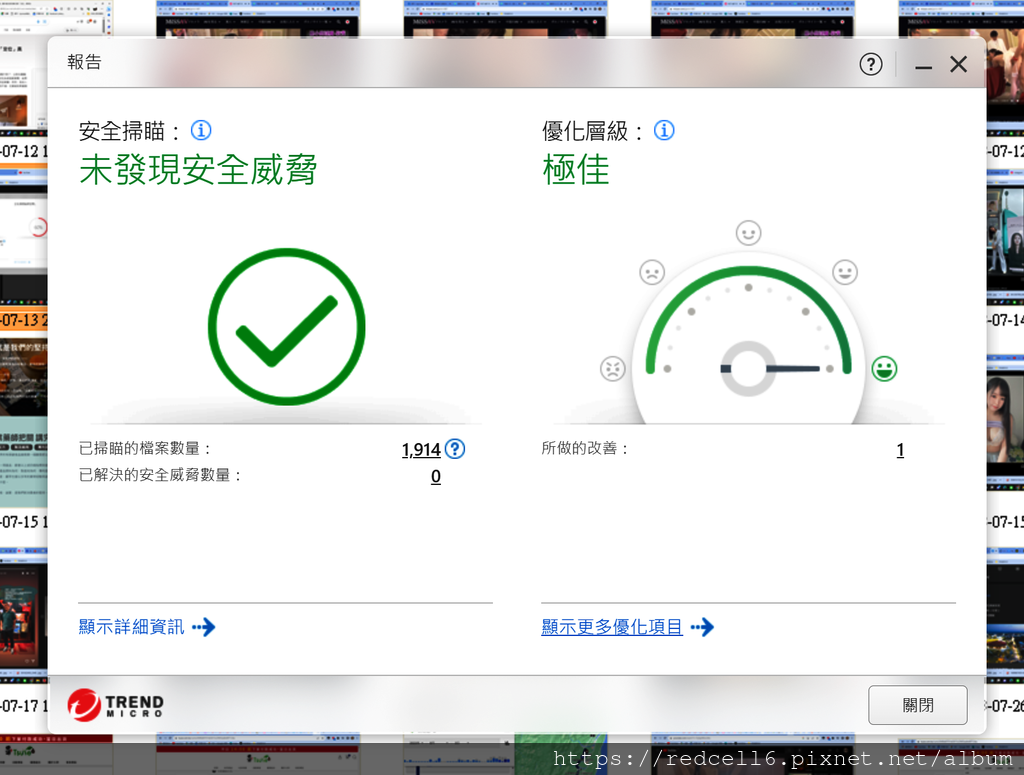Click the green checkmark scan result icon

tap(286, 326)
